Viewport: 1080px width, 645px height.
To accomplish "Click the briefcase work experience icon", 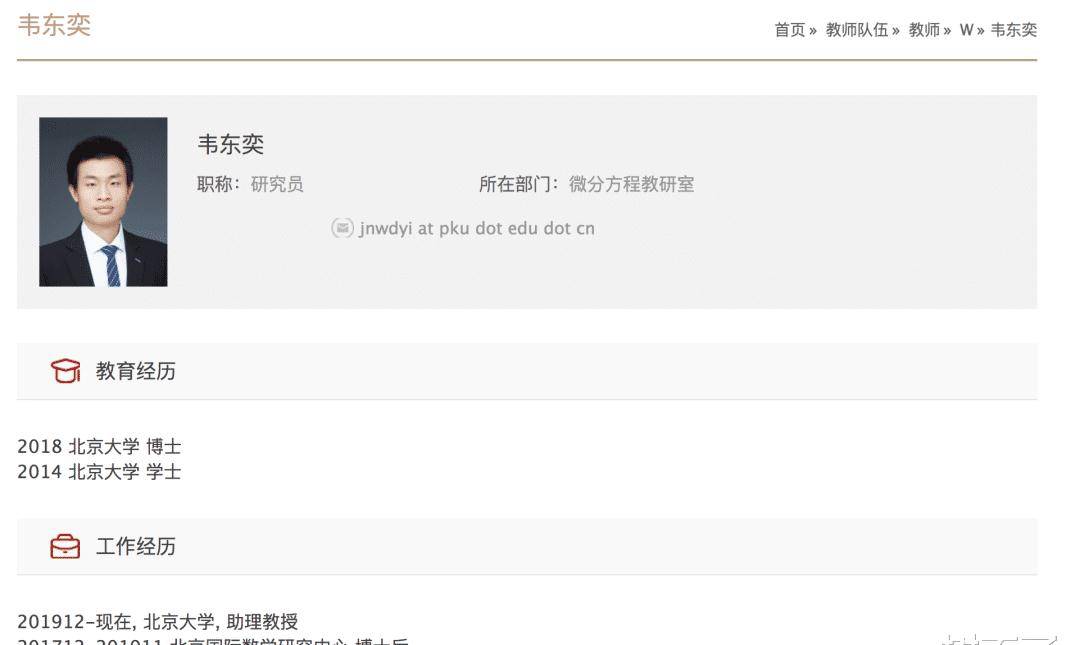I will [x=65, y=546].
